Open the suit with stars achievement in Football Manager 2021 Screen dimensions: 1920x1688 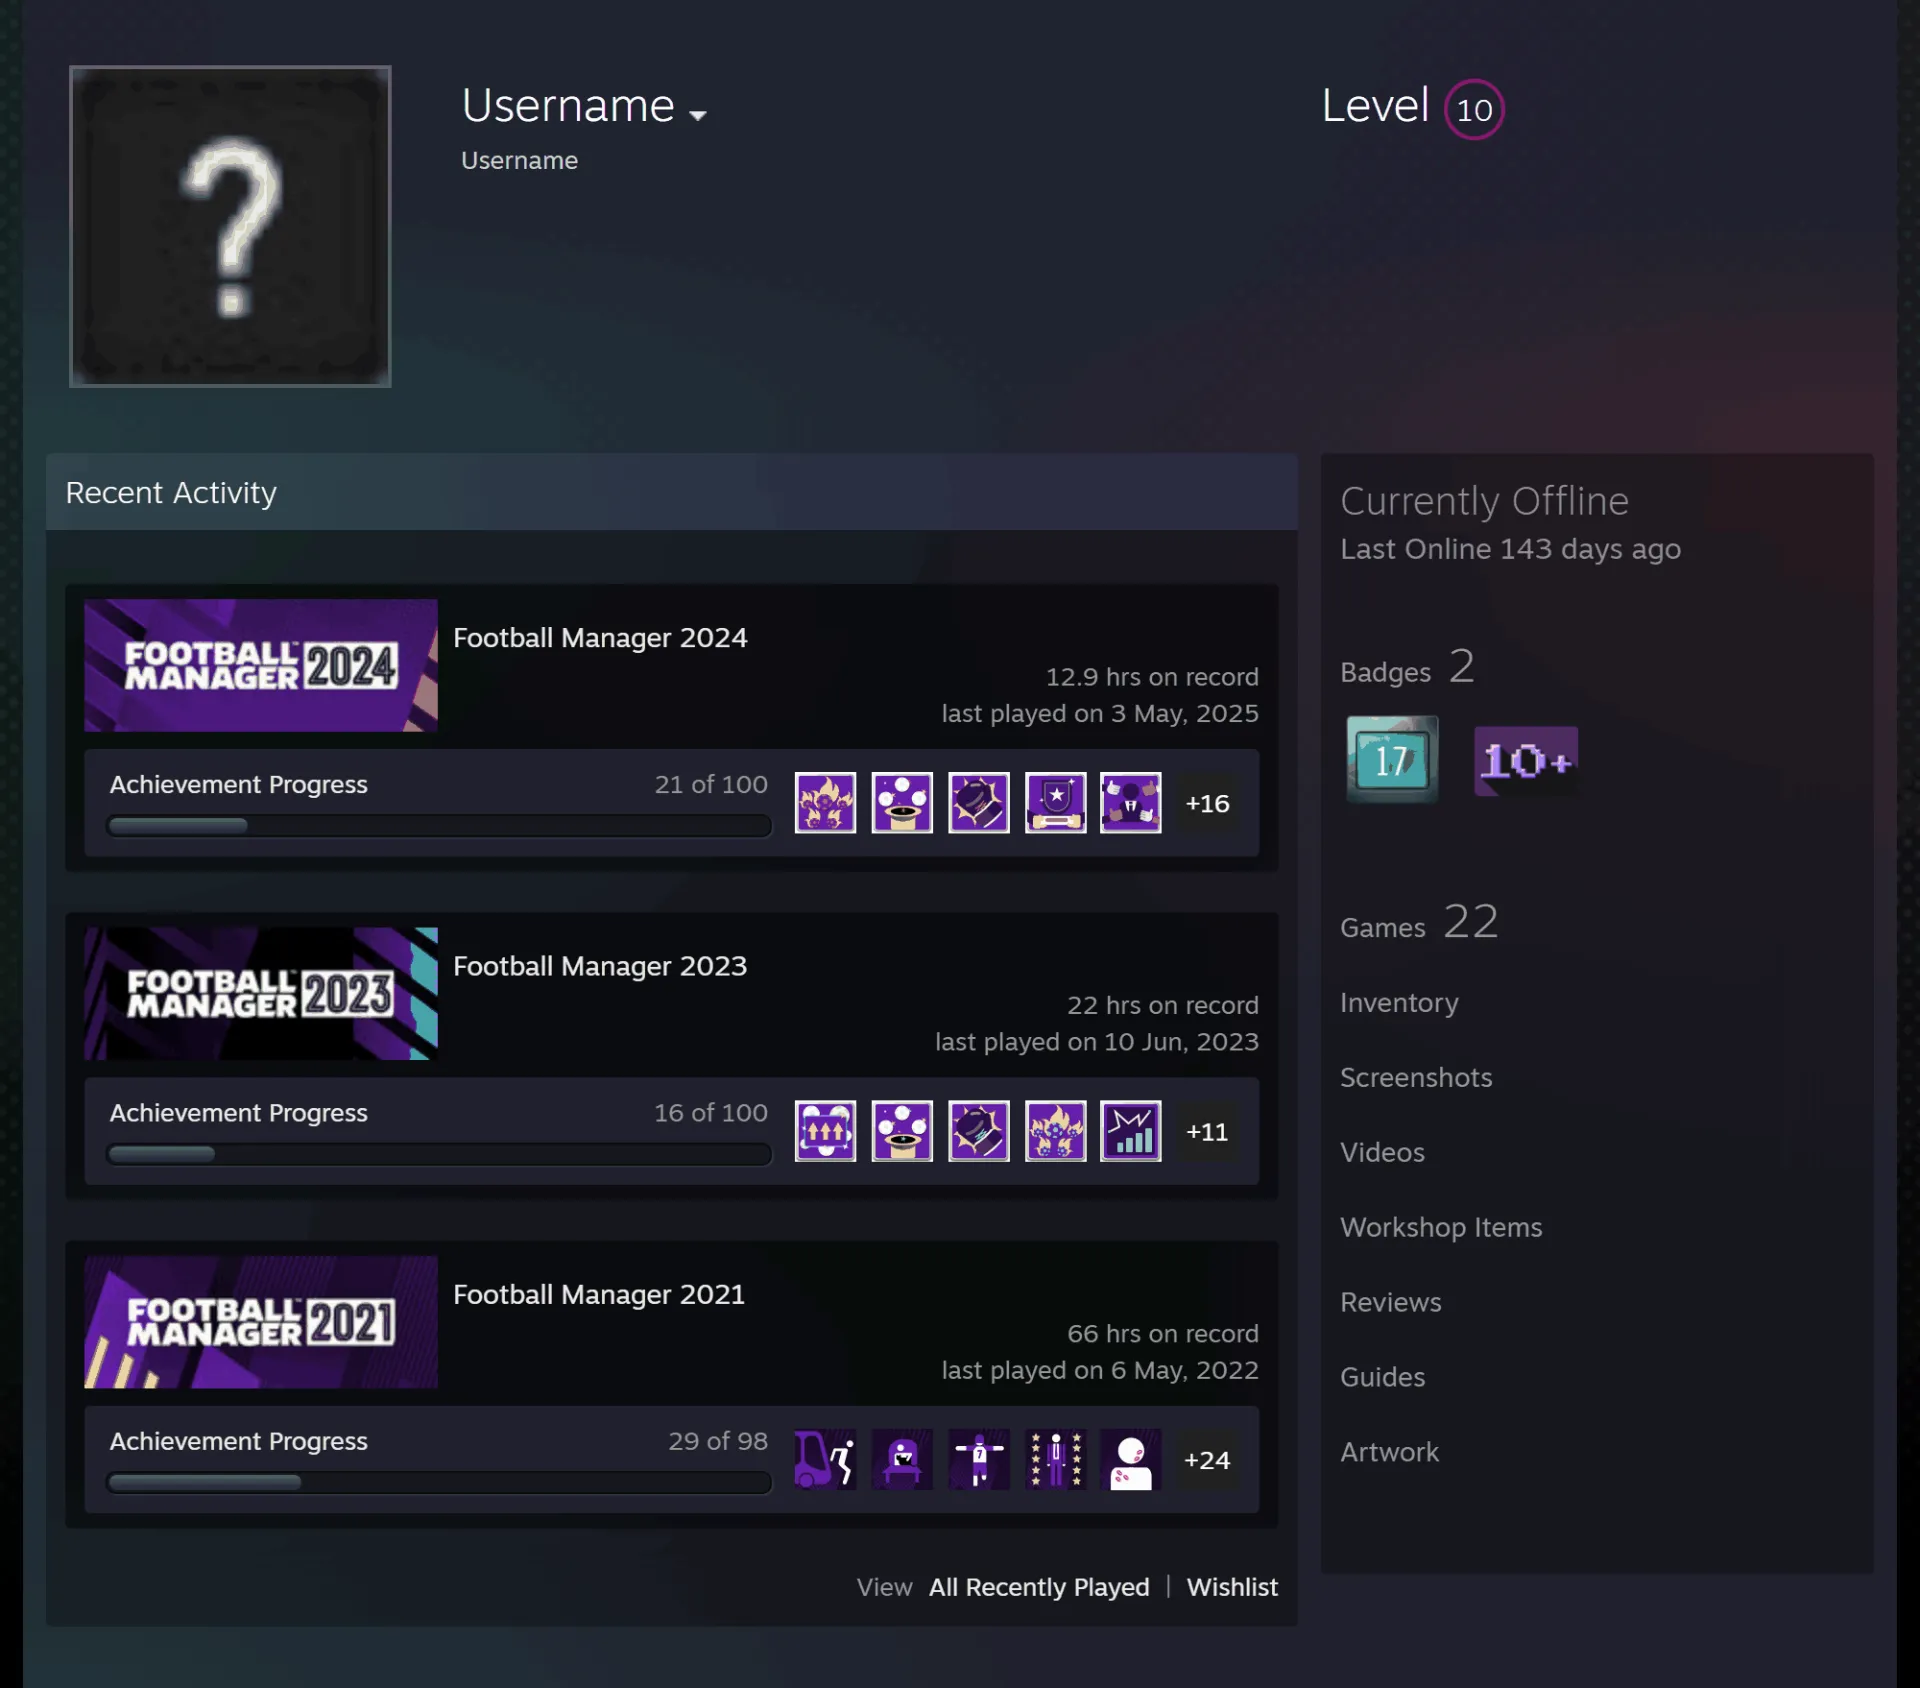1056,1459
